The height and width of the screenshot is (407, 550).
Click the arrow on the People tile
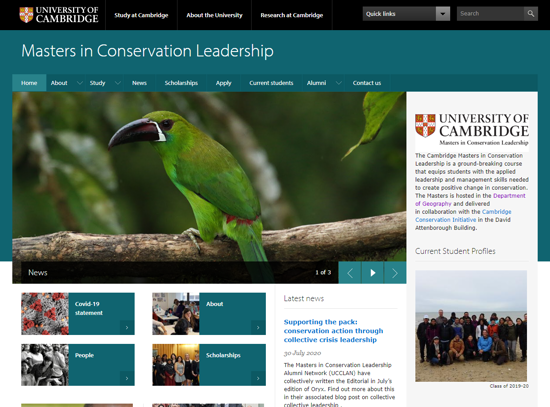click(127, 379)
